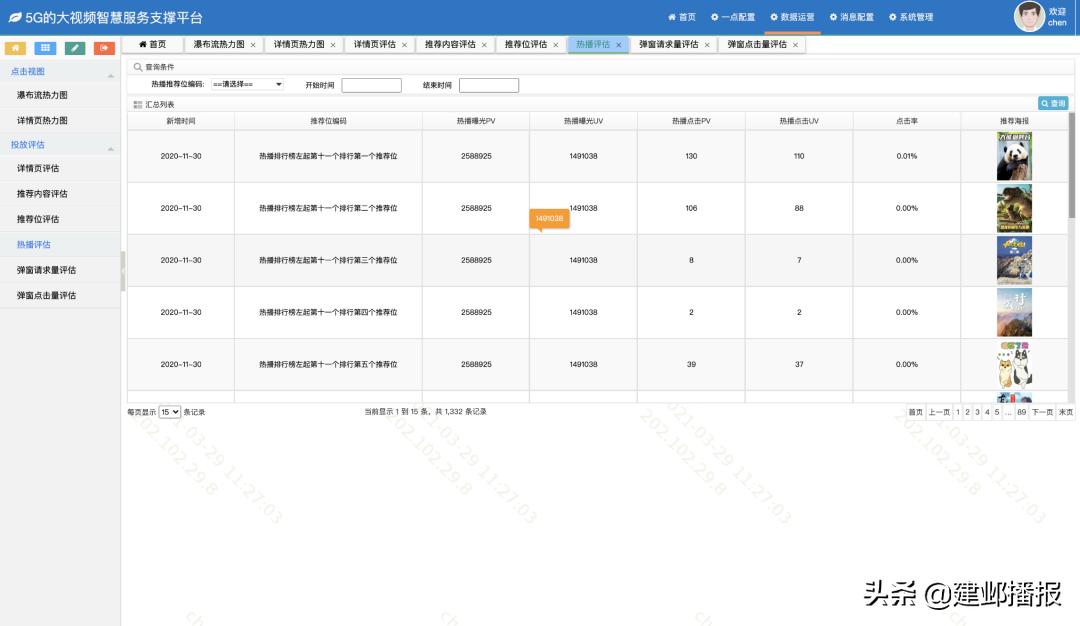Click 末页 to jump to the last page
This screenshot has height=626, width=1080.
tap(1067, 410)
